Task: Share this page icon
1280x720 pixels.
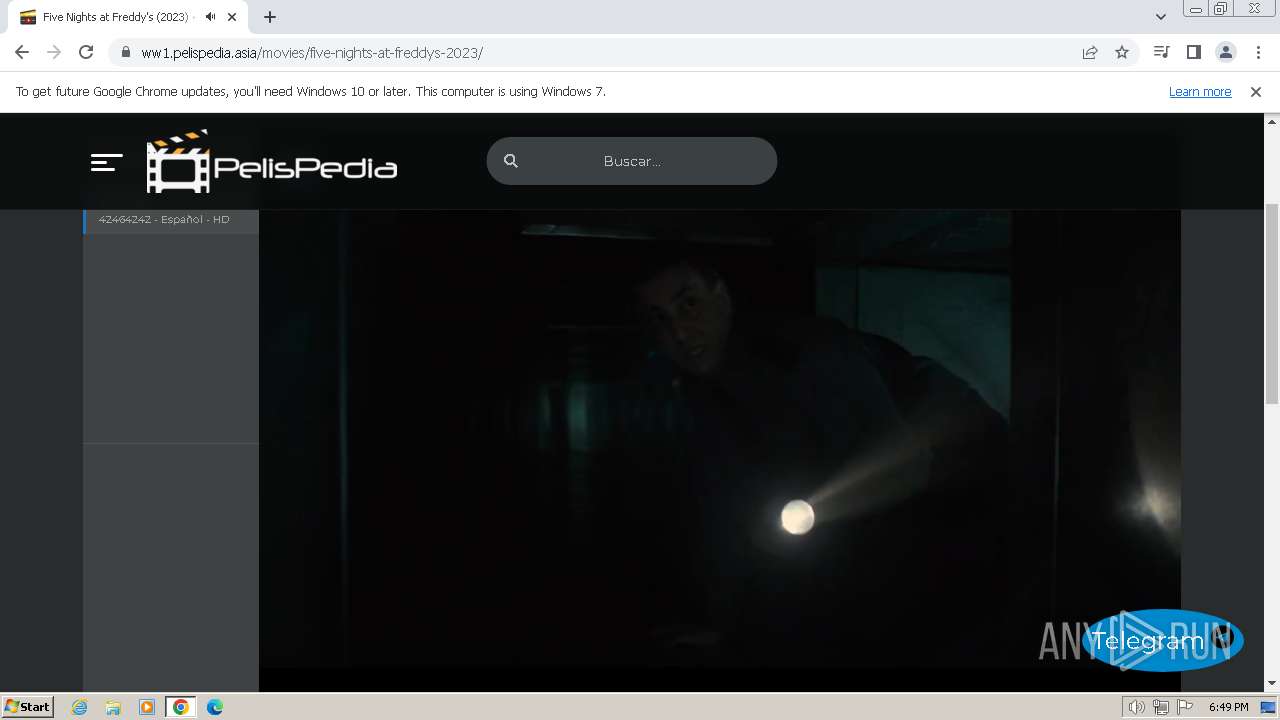Action: (x=1090, y=53)
